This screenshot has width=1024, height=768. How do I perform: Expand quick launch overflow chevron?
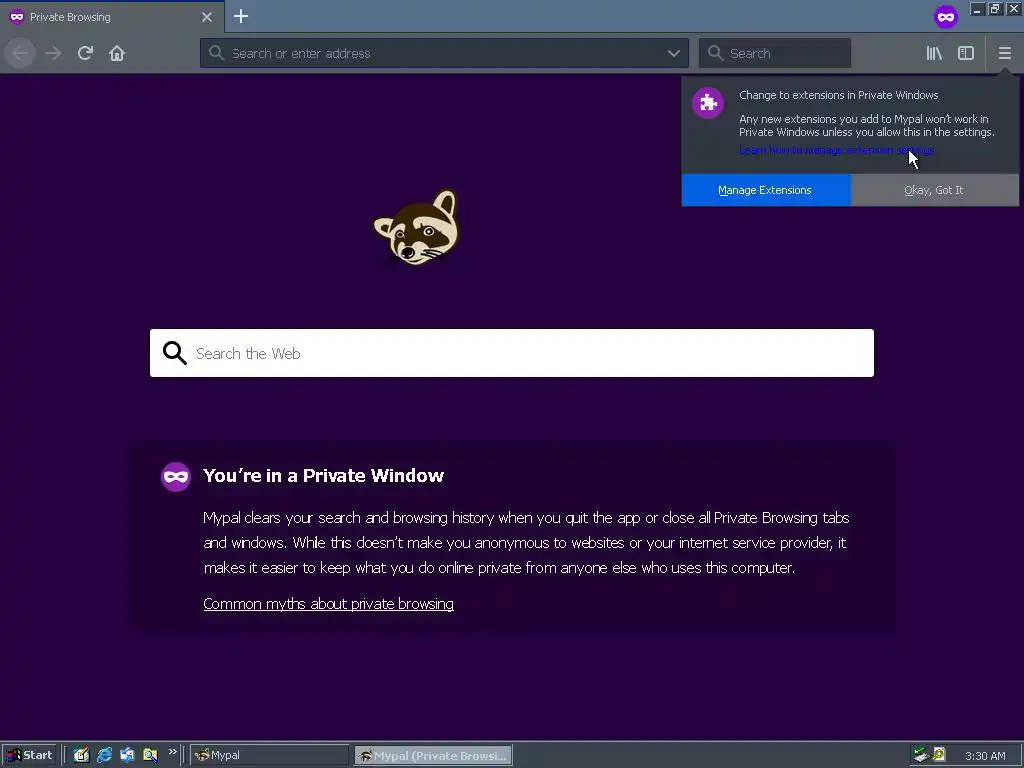pos(172,752)
